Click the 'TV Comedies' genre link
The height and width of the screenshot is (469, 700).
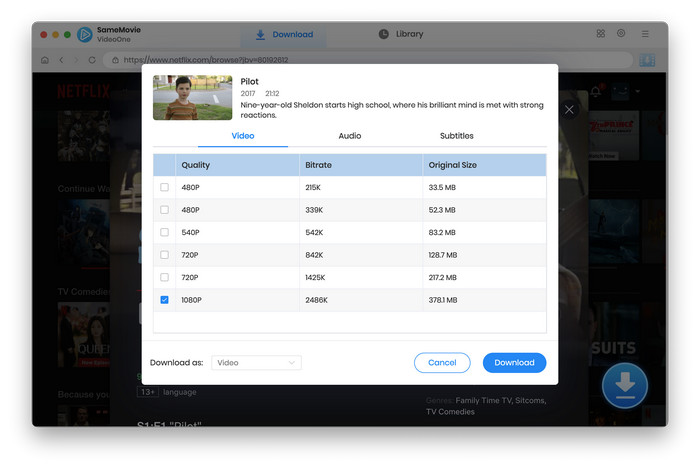click(450, 411)
